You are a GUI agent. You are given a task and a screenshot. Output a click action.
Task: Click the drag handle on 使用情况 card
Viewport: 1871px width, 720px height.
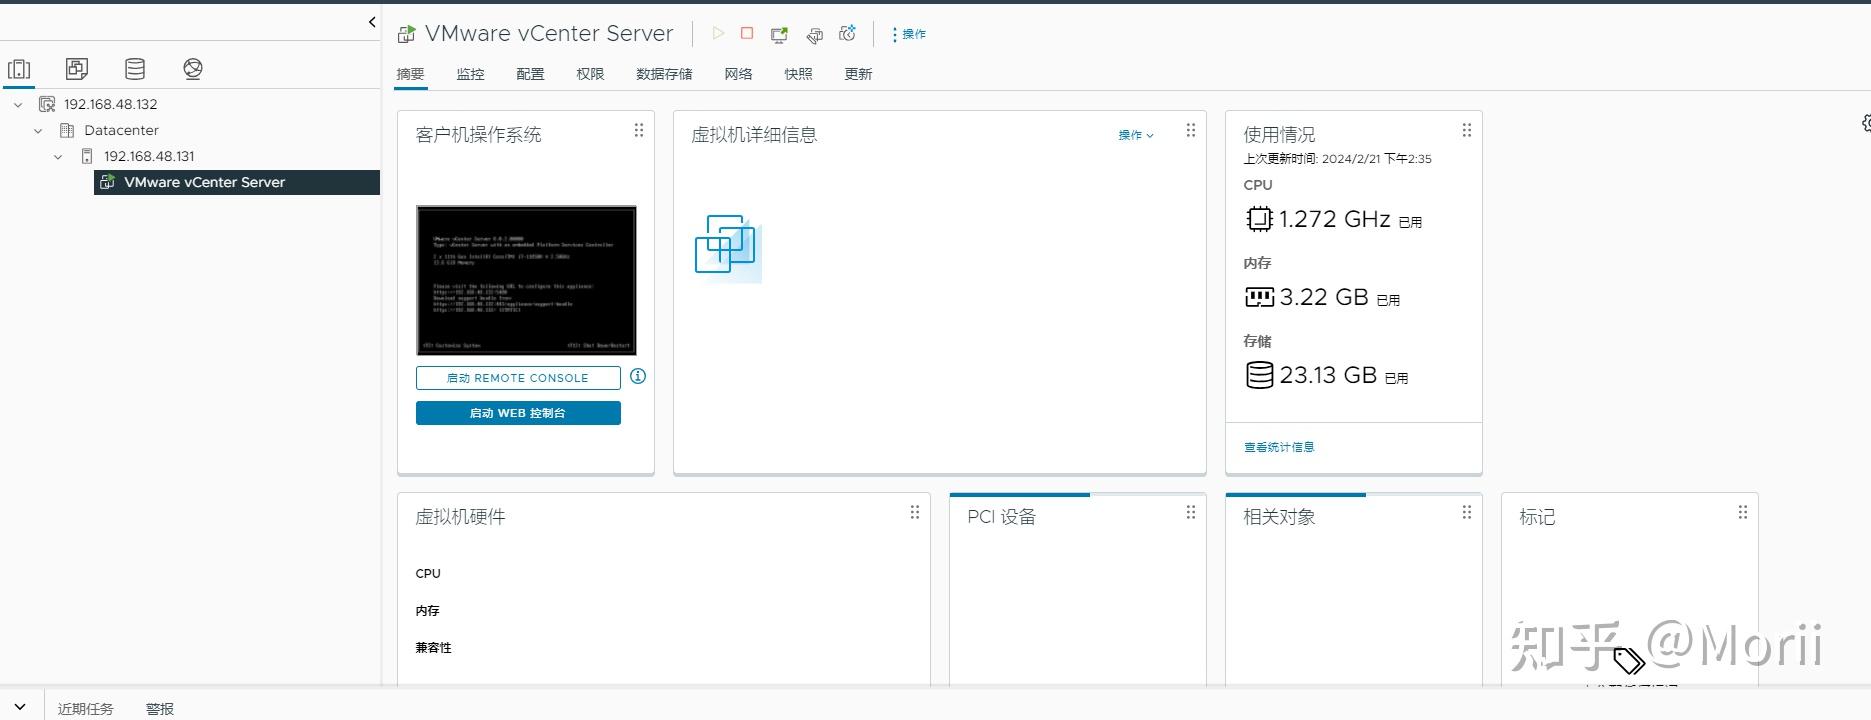[x=1467, y=131]
